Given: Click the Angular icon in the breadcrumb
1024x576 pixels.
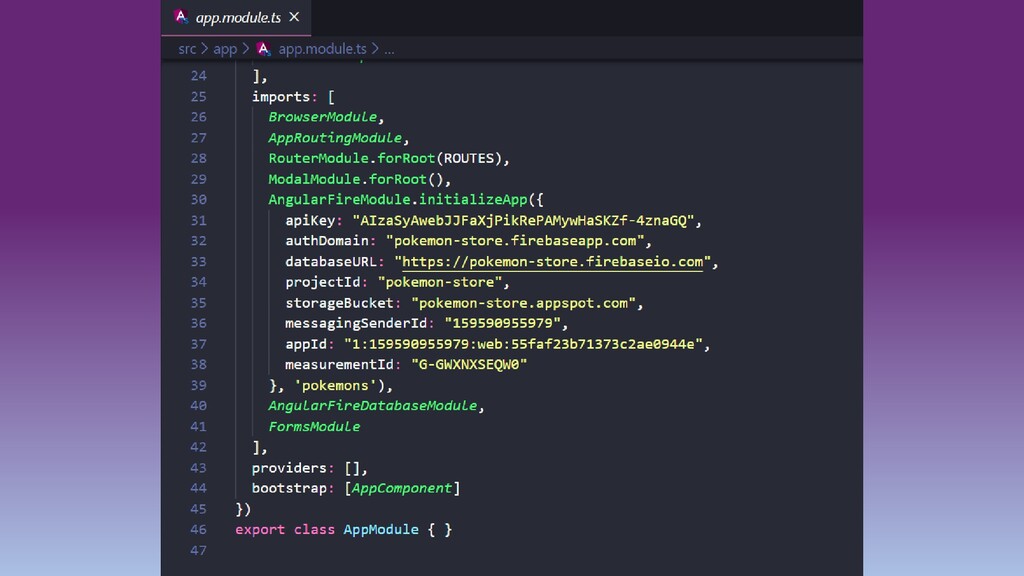Looking at the screenshot, I should (263, 49).
